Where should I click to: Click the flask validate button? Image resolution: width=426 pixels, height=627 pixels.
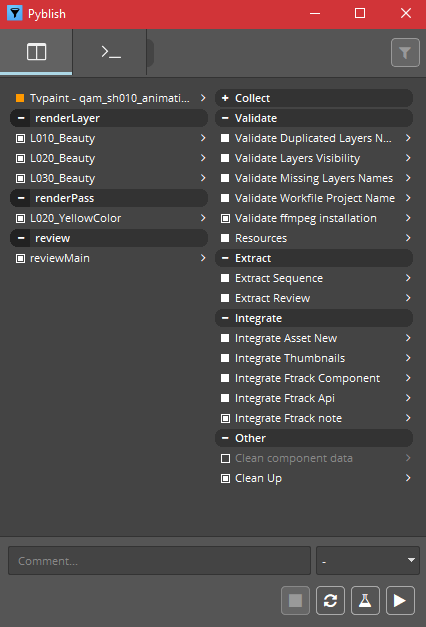365,600
